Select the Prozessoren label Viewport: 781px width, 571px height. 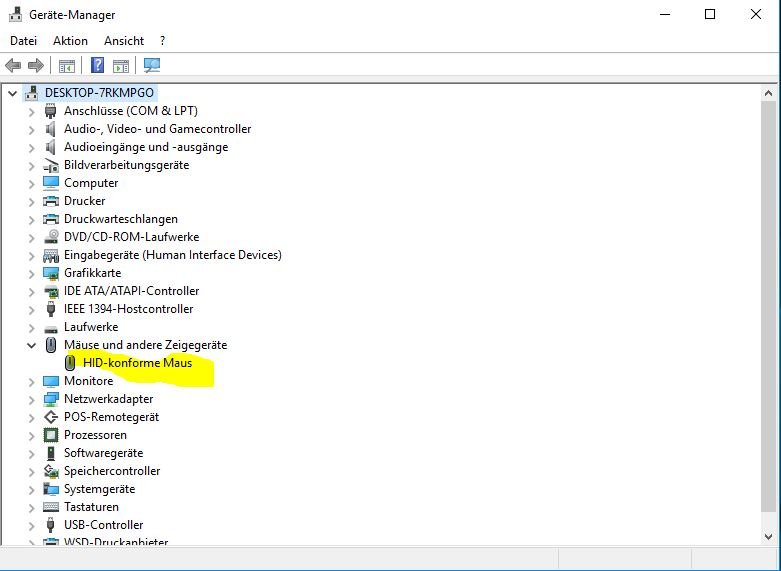tap(95, 435)
